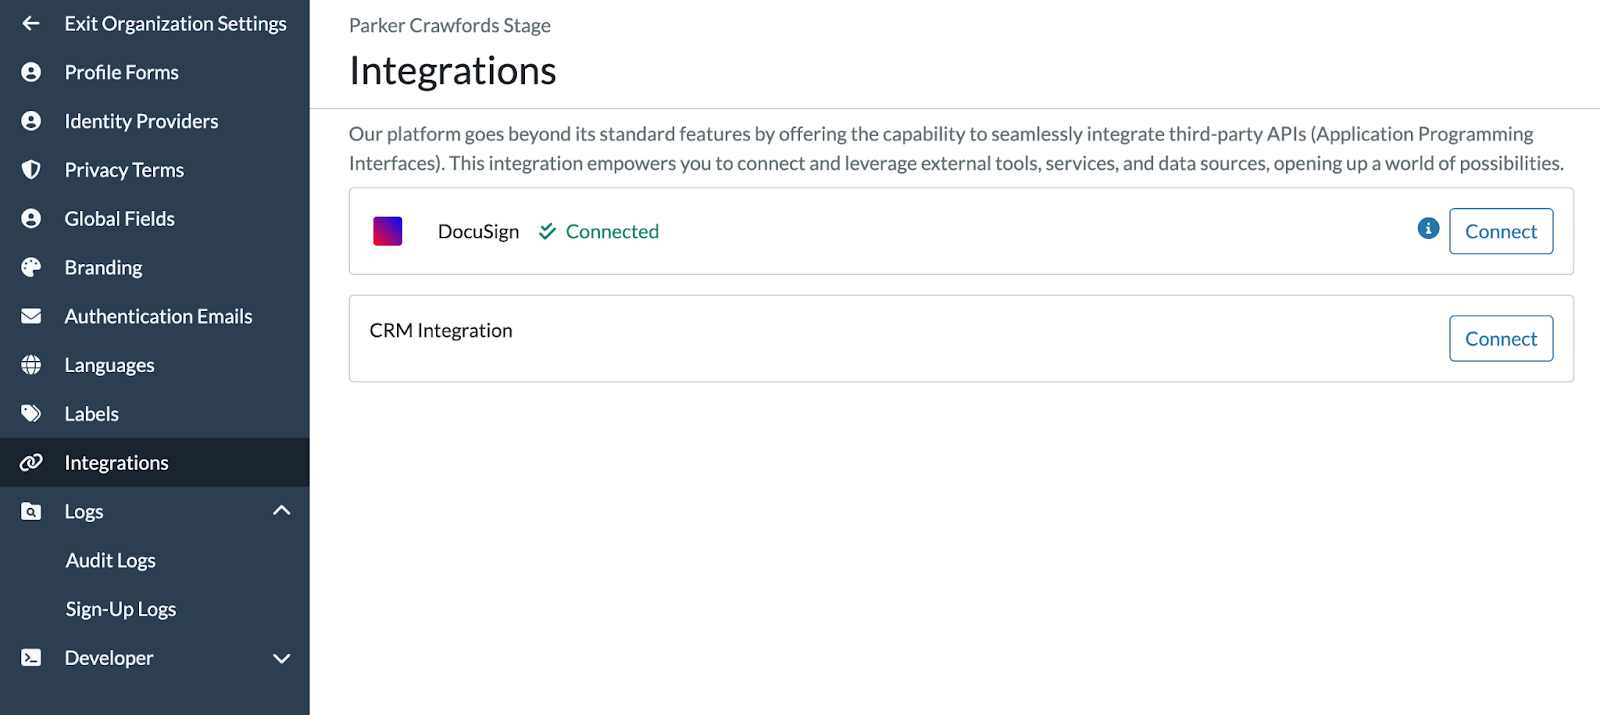This screenshot has width=1600, height=715.
Task: Click the Profile Forms person icon
Action: 31,71
